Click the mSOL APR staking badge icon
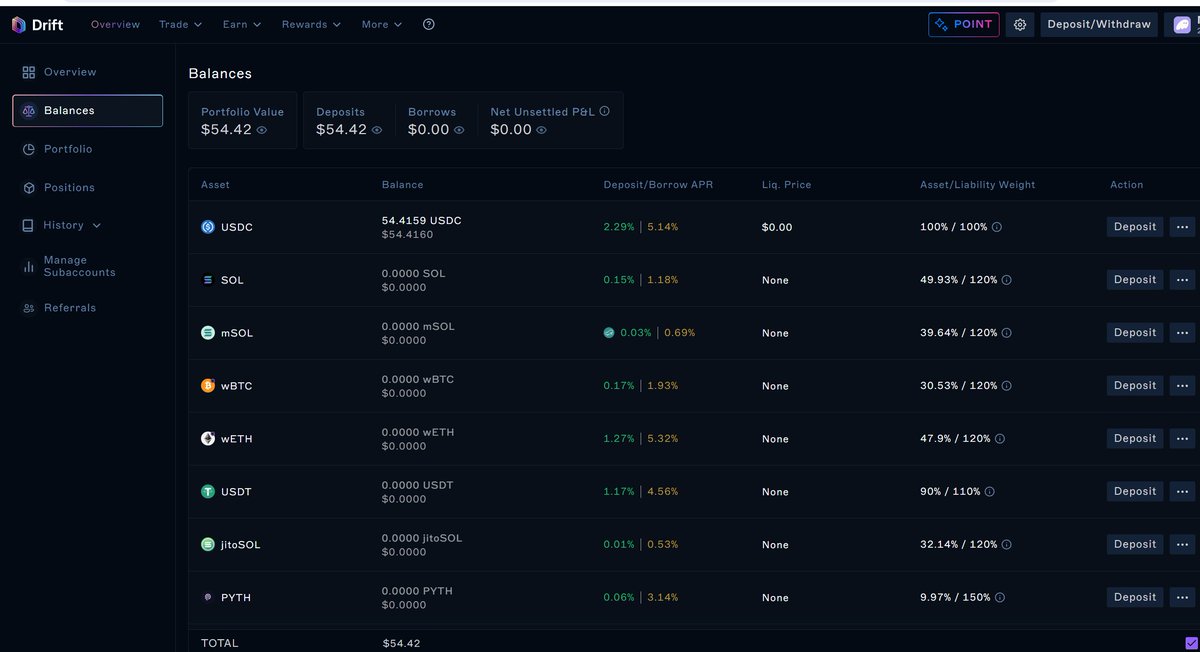The height and width of the screenshot is (652, 1200). 609,333
